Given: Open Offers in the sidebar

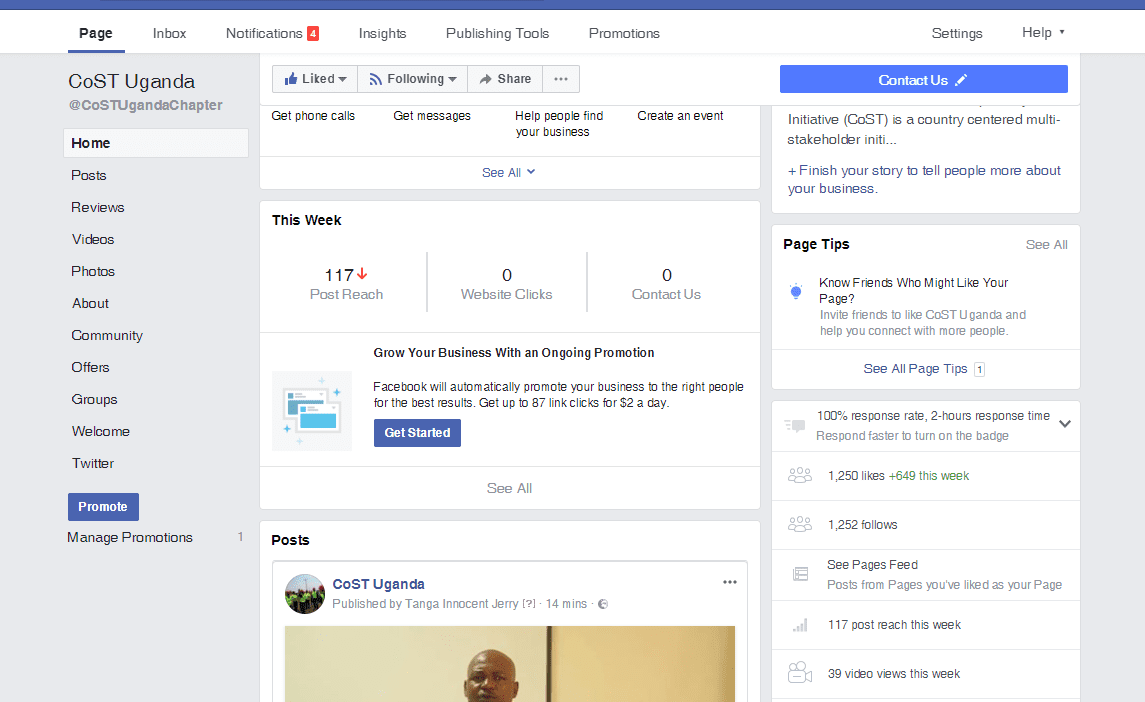Looking at the screenshot, I should point(90,367).
